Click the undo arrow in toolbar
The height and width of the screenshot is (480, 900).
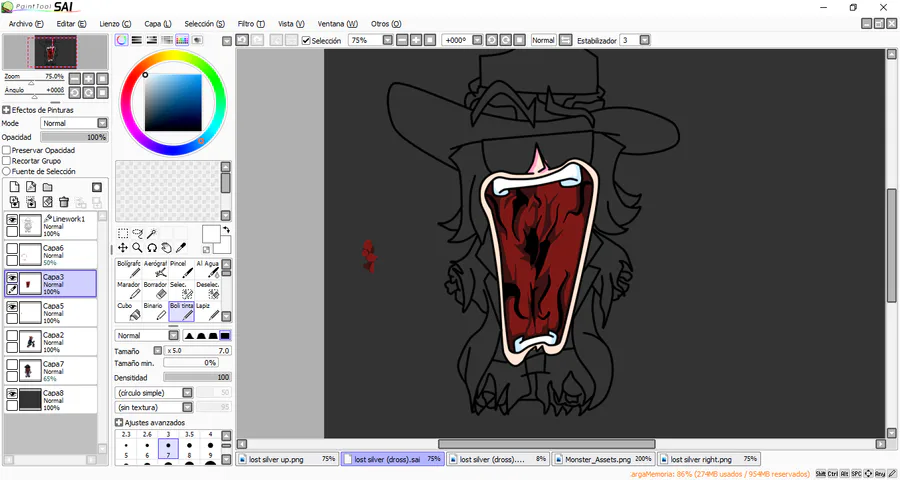[242, 40]
